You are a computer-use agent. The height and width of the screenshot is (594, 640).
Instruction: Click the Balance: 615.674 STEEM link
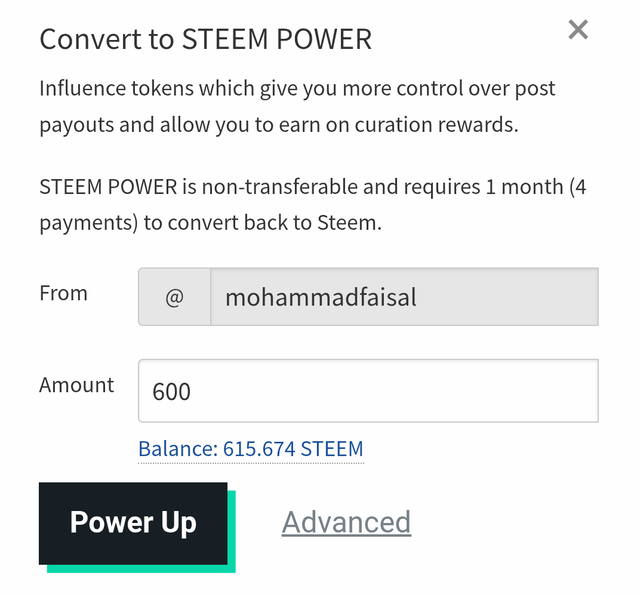[250, 449]
